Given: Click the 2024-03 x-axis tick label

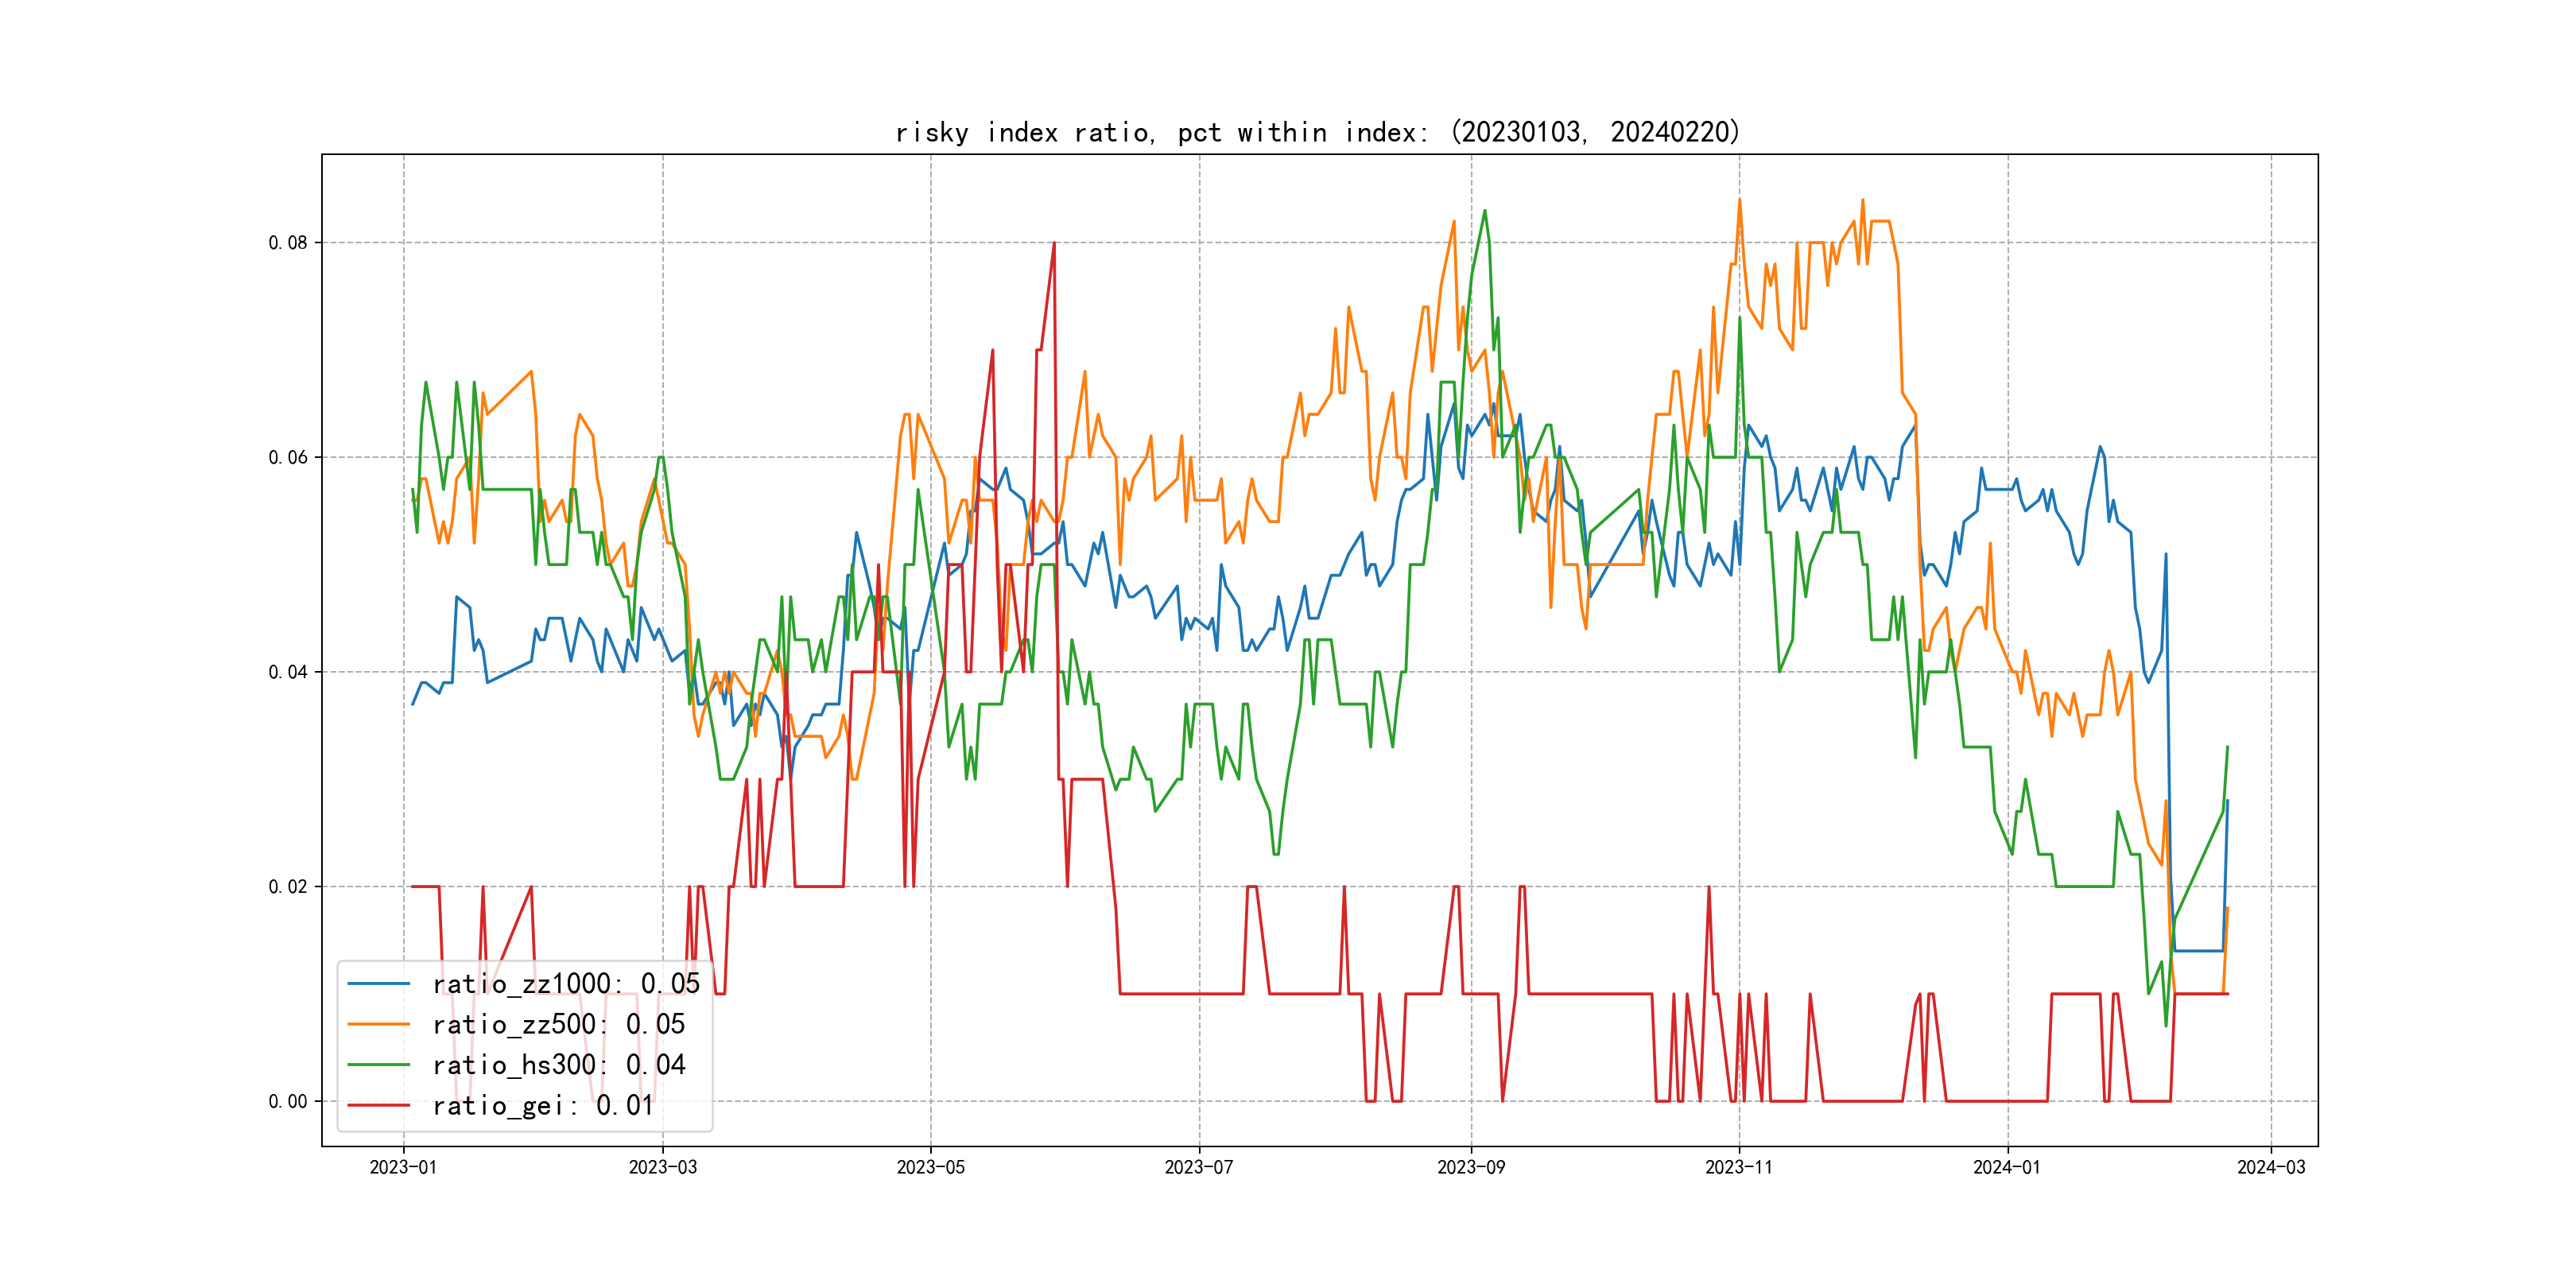Looking at the screenshot, I should coord(2271,1167).
